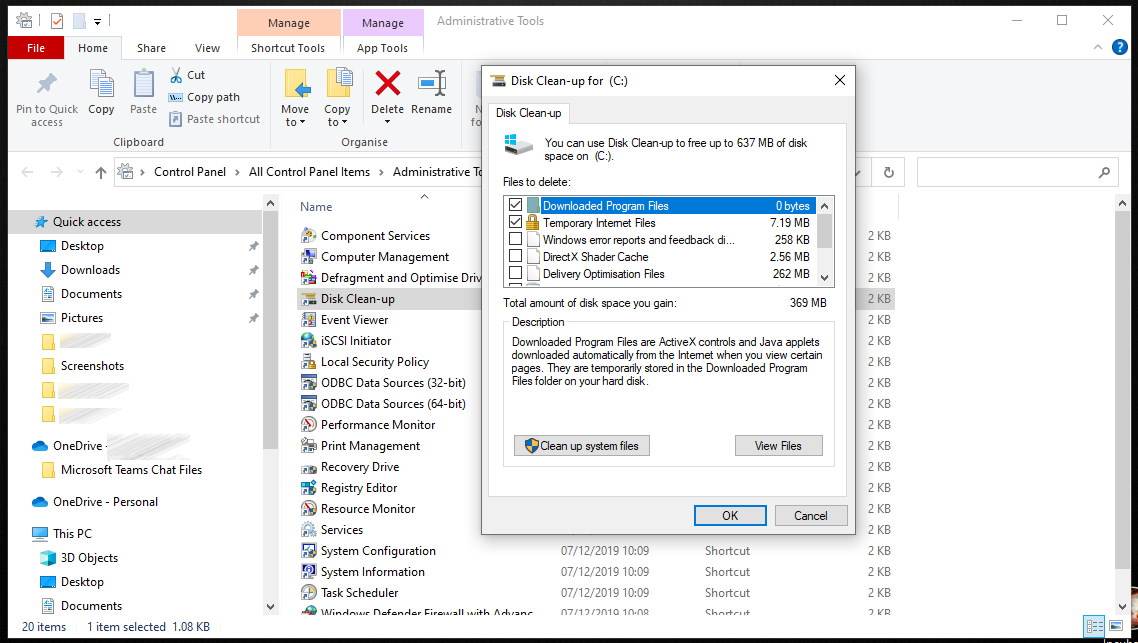The image size is (1138, 643).
Task: Open the File menu
Action: coord(35,47)
